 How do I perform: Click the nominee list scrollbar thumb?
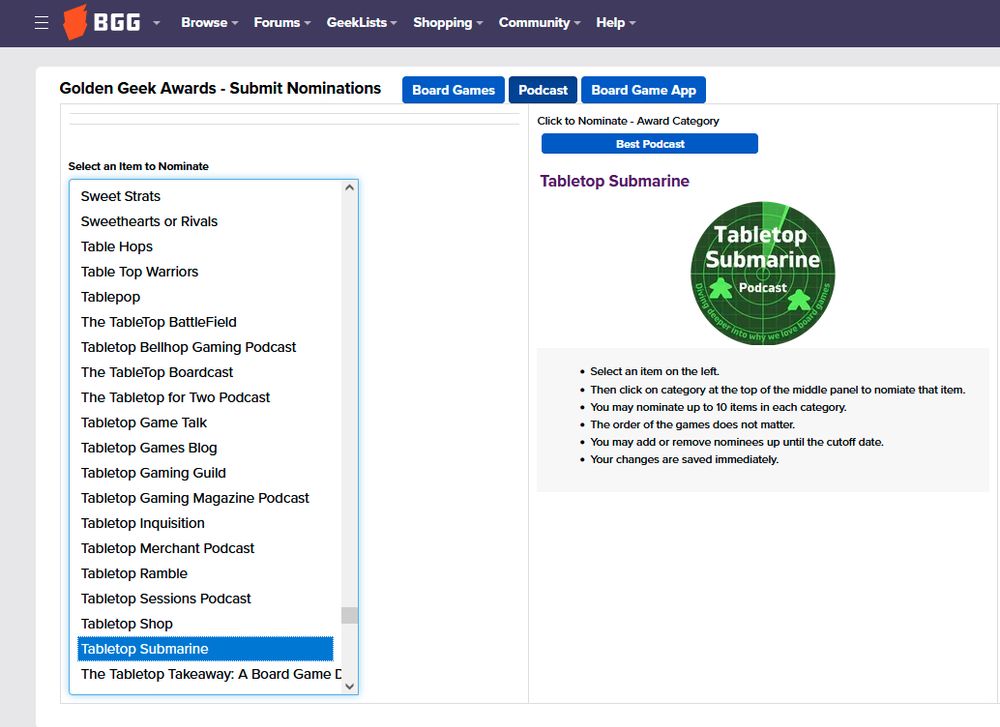[x=349, y=615]
